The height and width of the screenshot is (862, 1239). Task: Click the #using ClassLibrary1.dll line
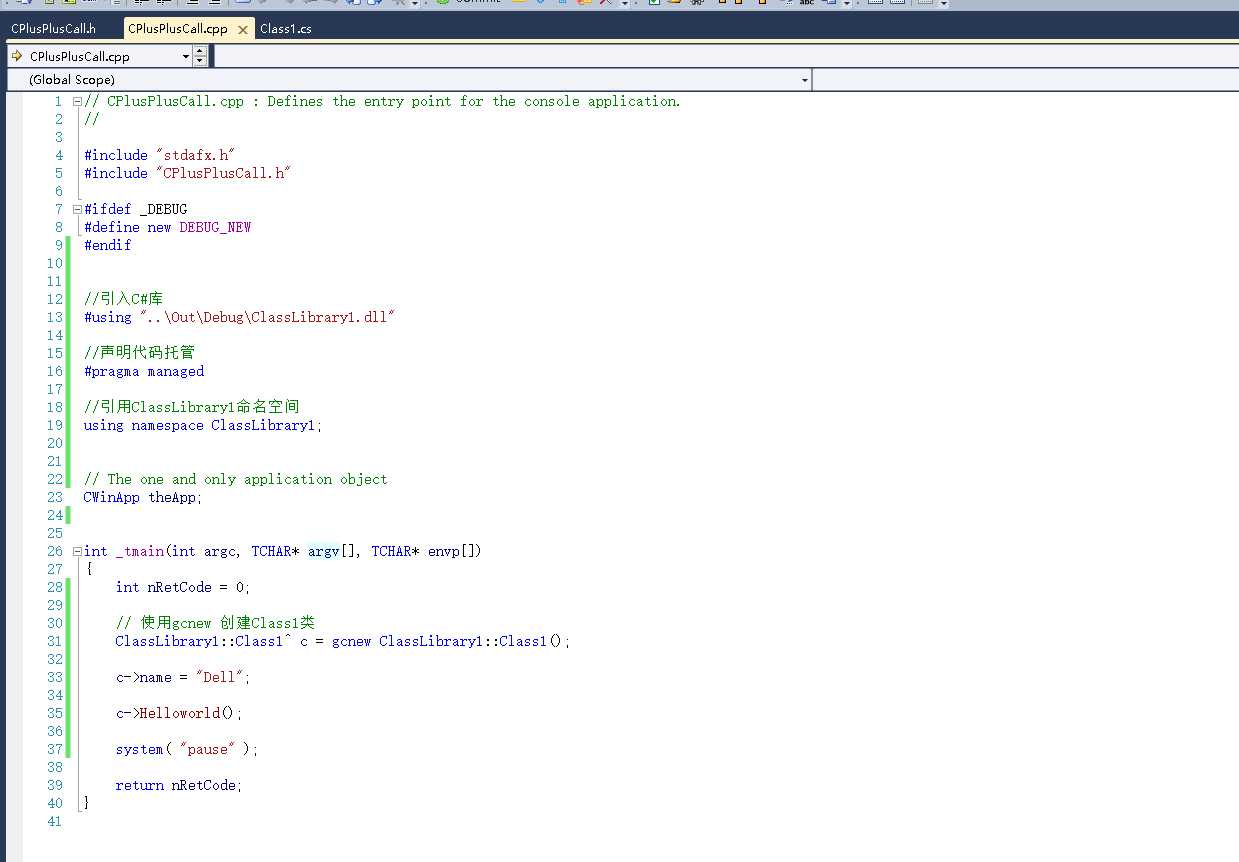240,317
